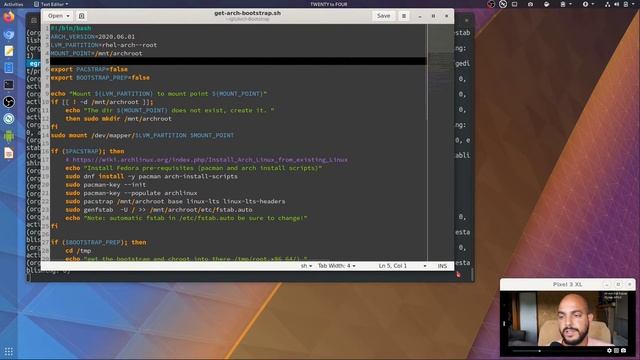Click the sudo pacstrap /mnt/archroot line
Viewport: 640px width, 360px height.
tap(175, 201)
